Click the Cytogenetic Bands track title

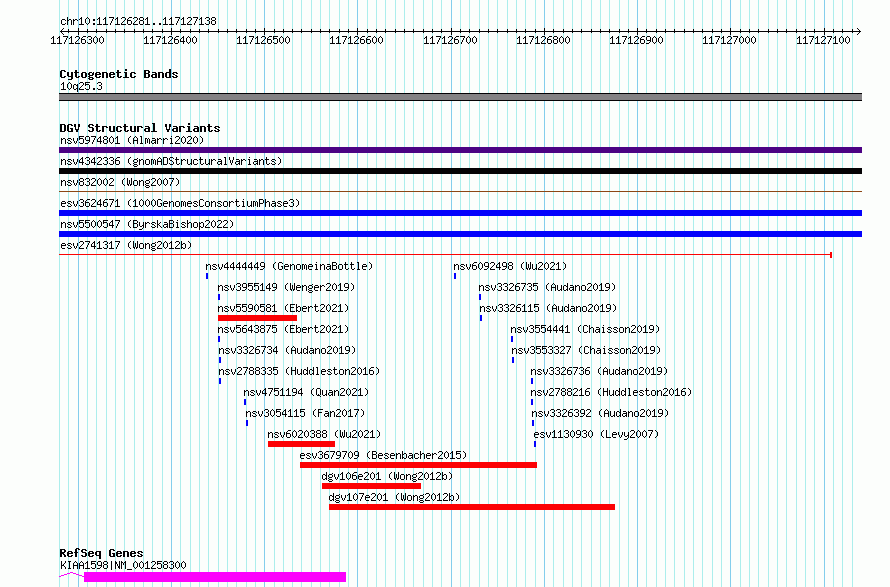(119, 74)
